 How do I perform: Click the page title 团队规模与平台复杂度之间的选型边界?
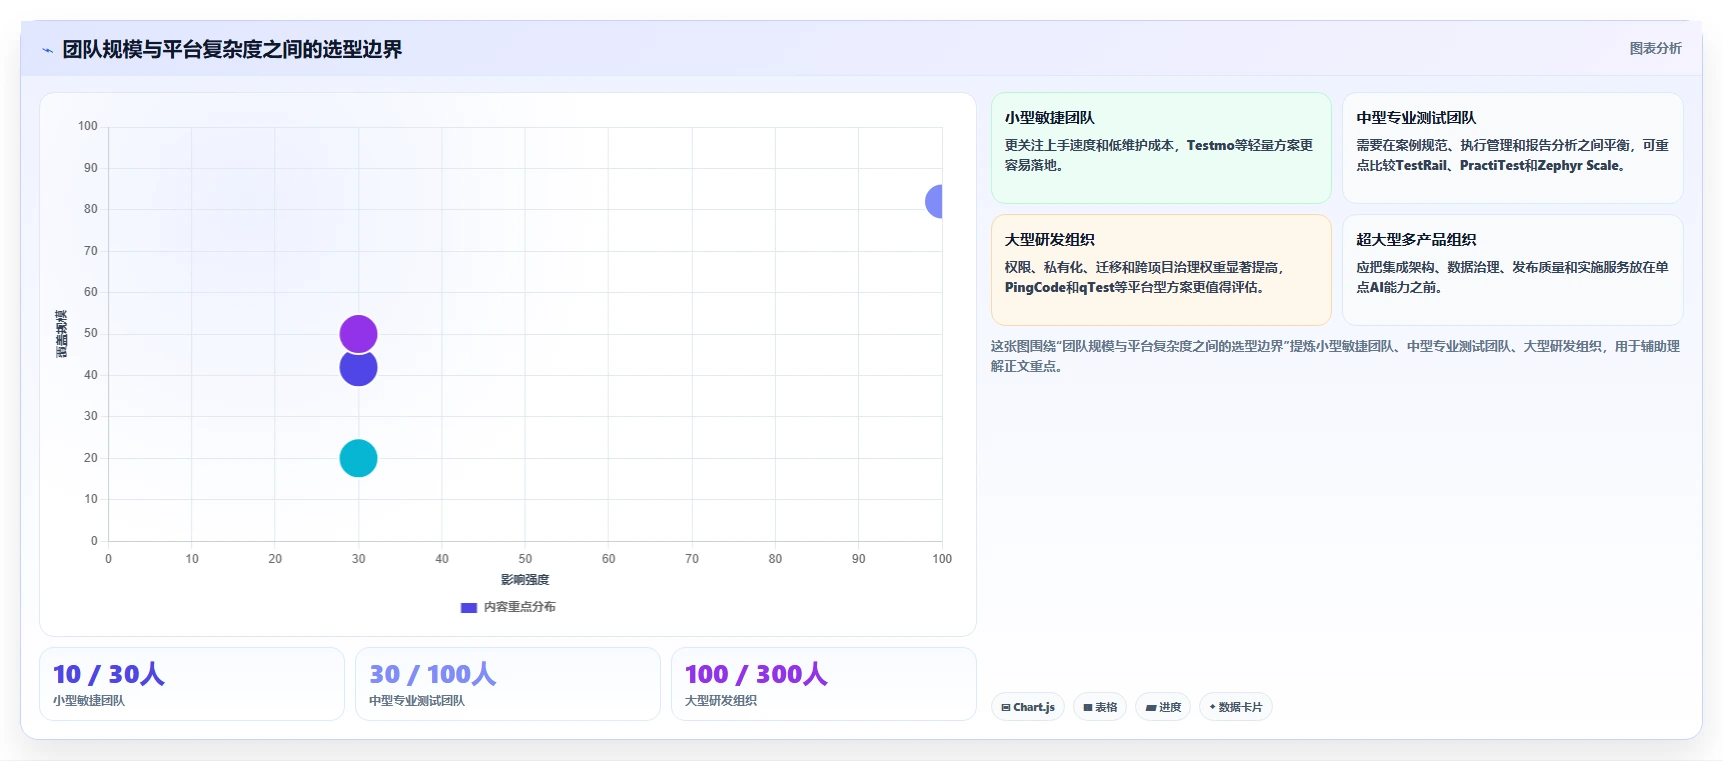coord(232,49)
